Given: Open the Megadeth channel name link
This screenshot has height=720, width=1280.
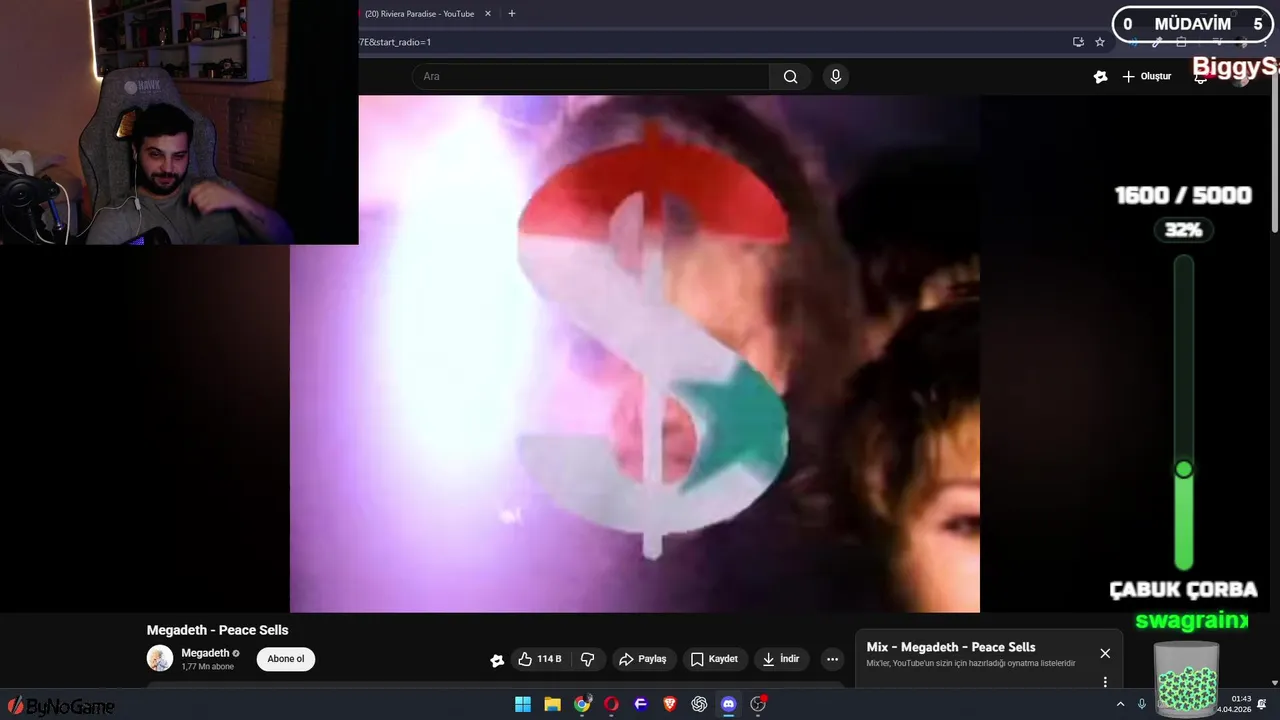Looking at the screenshot, I should (x=205, y=653).
